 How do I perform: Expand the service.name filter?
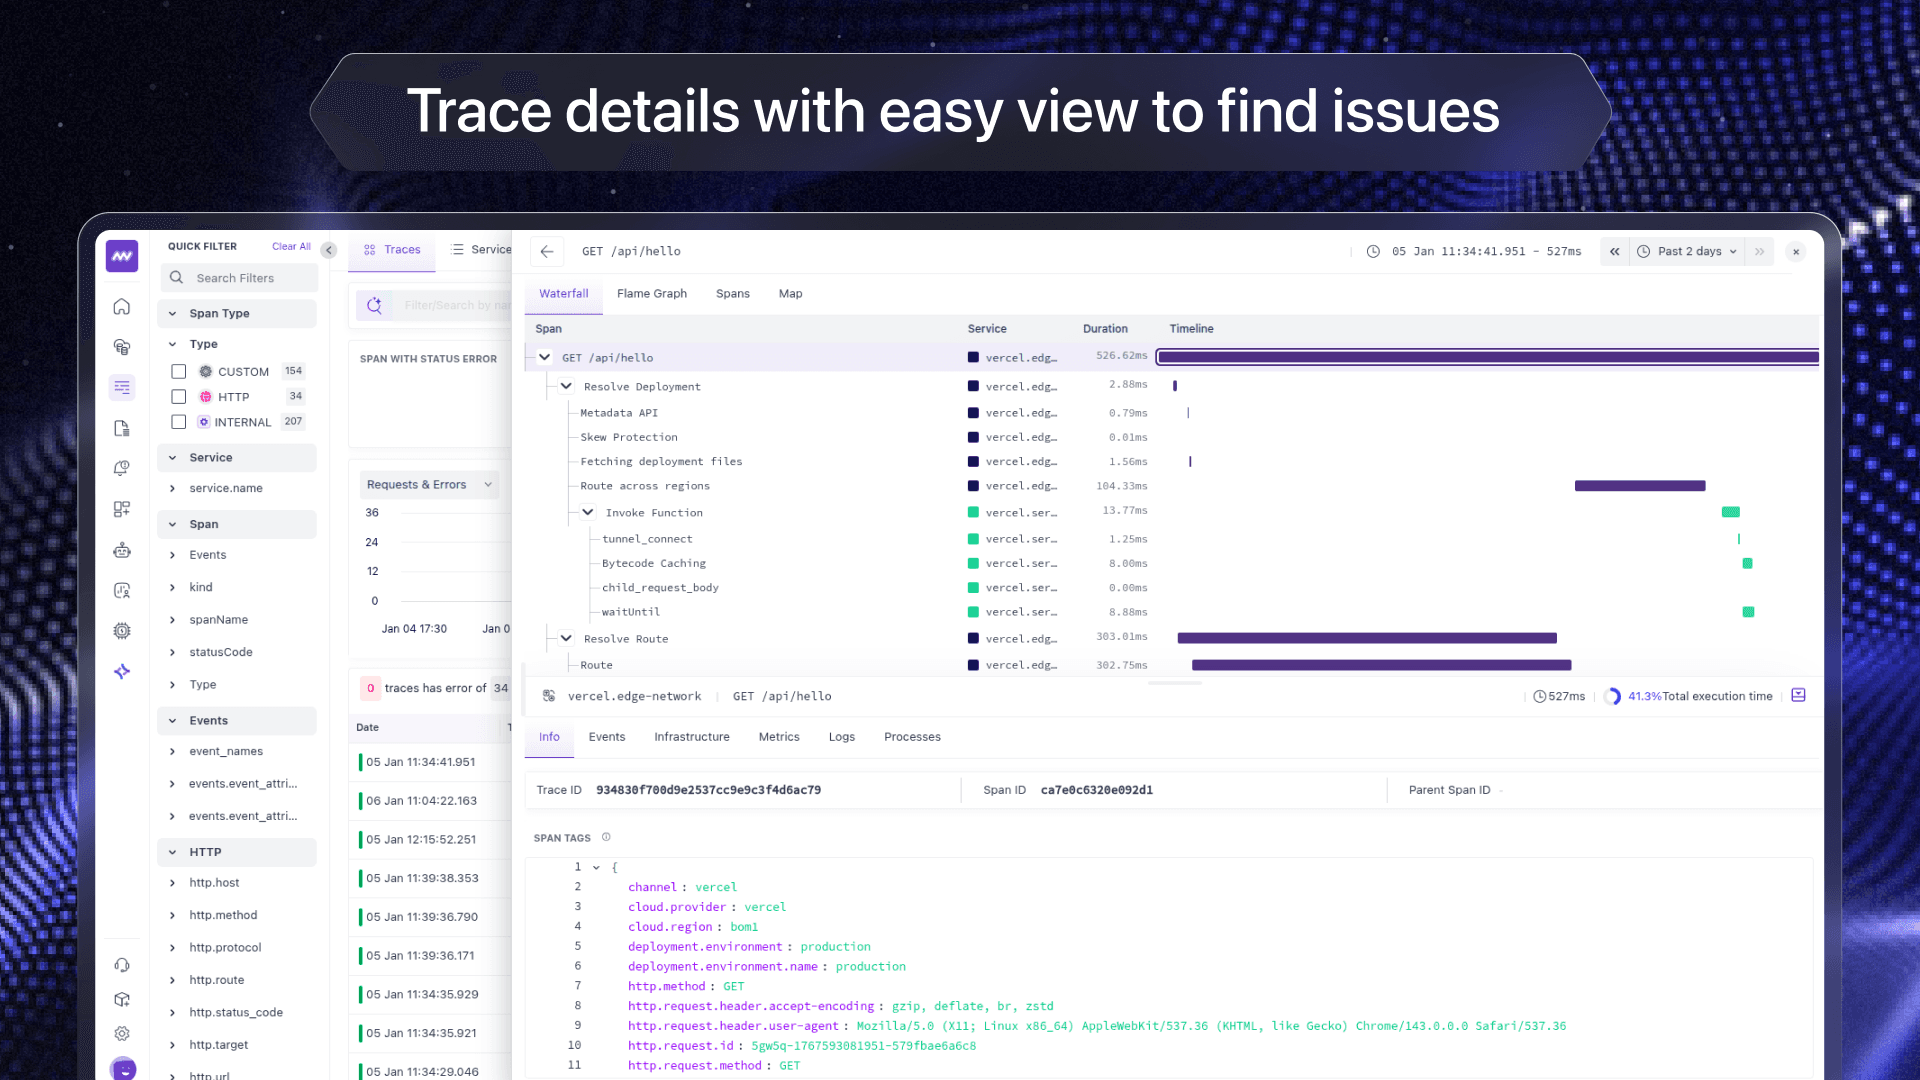(226, 488)
